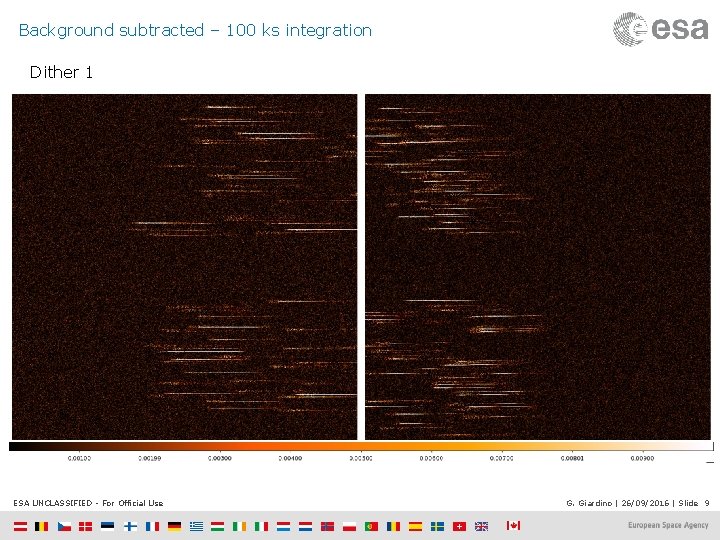Click the 'G. Giardino' author name

(x=589, y=503)
